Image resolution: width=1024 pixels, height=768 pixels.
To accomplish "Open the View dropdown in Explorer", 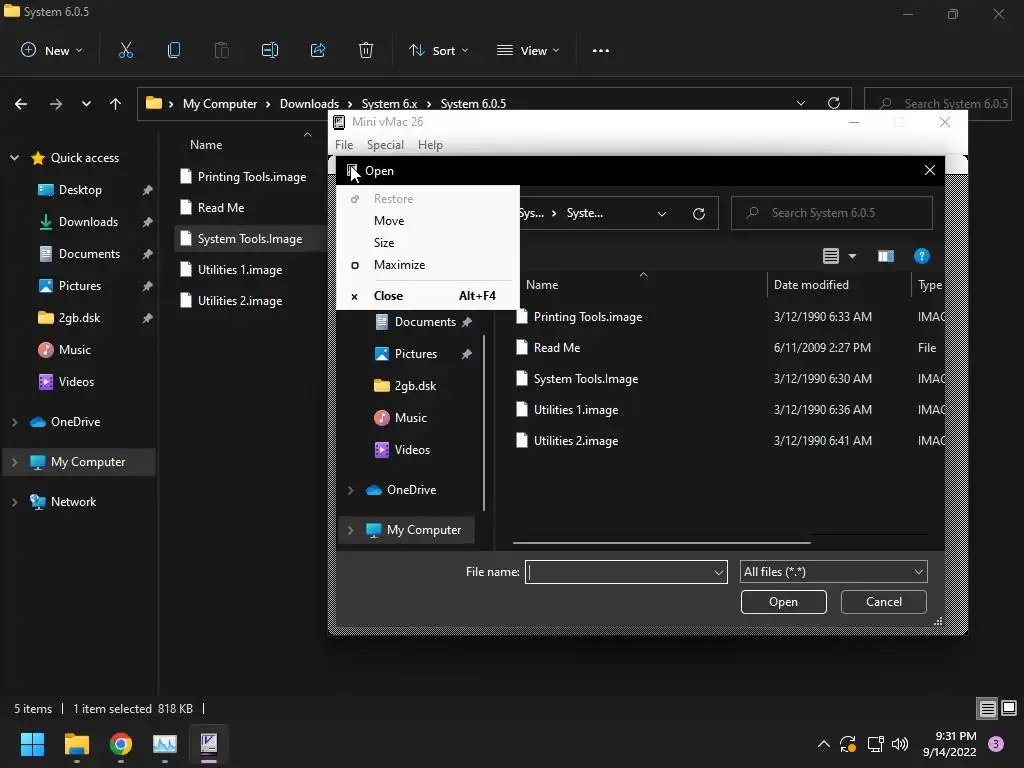I will pos(528,50).
